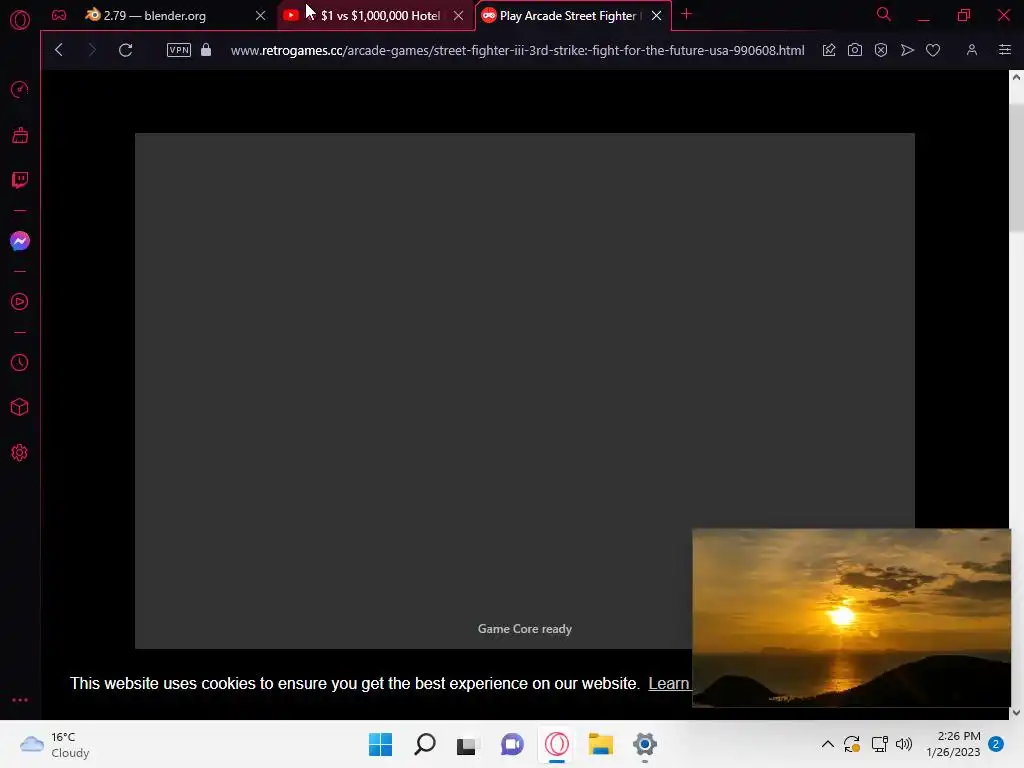The width and height of the screenshot is (1024, 768).
Task: Close the Street Fighter tab
Action: click(656, 15)
